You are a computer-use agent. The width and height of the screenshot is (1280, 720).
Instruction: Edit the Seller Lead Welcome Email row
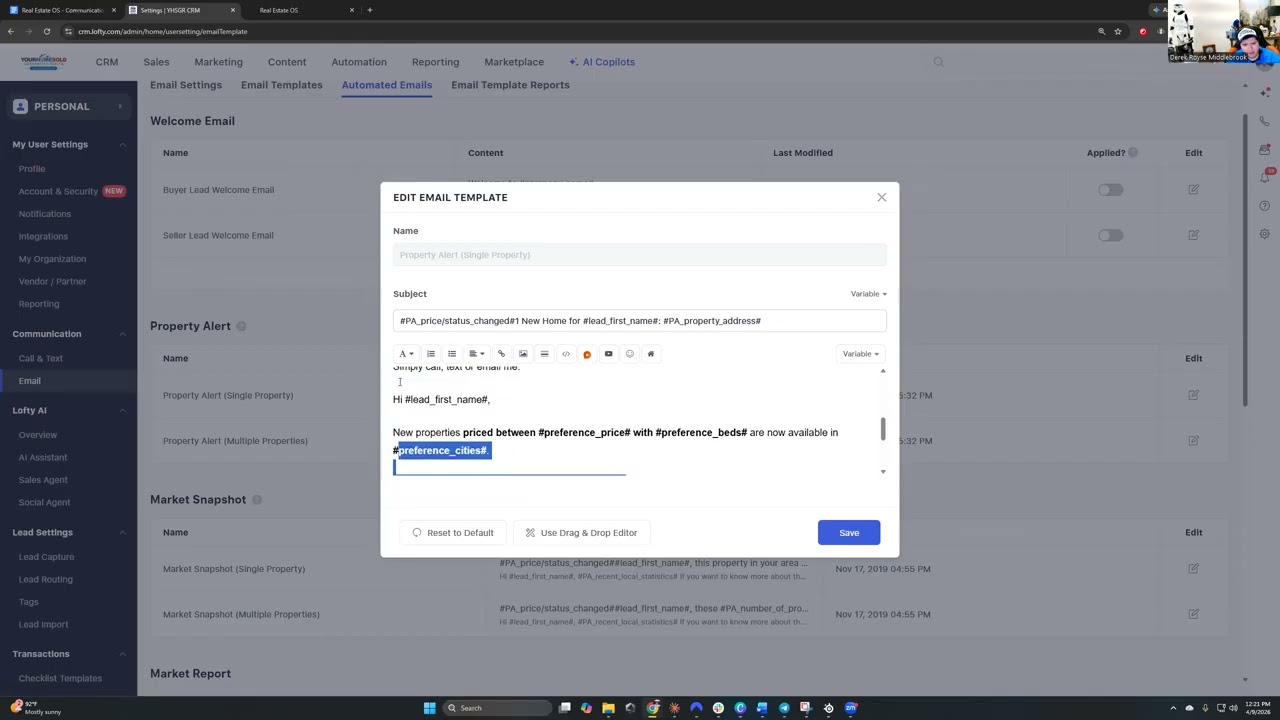[x=1193, y=236]
